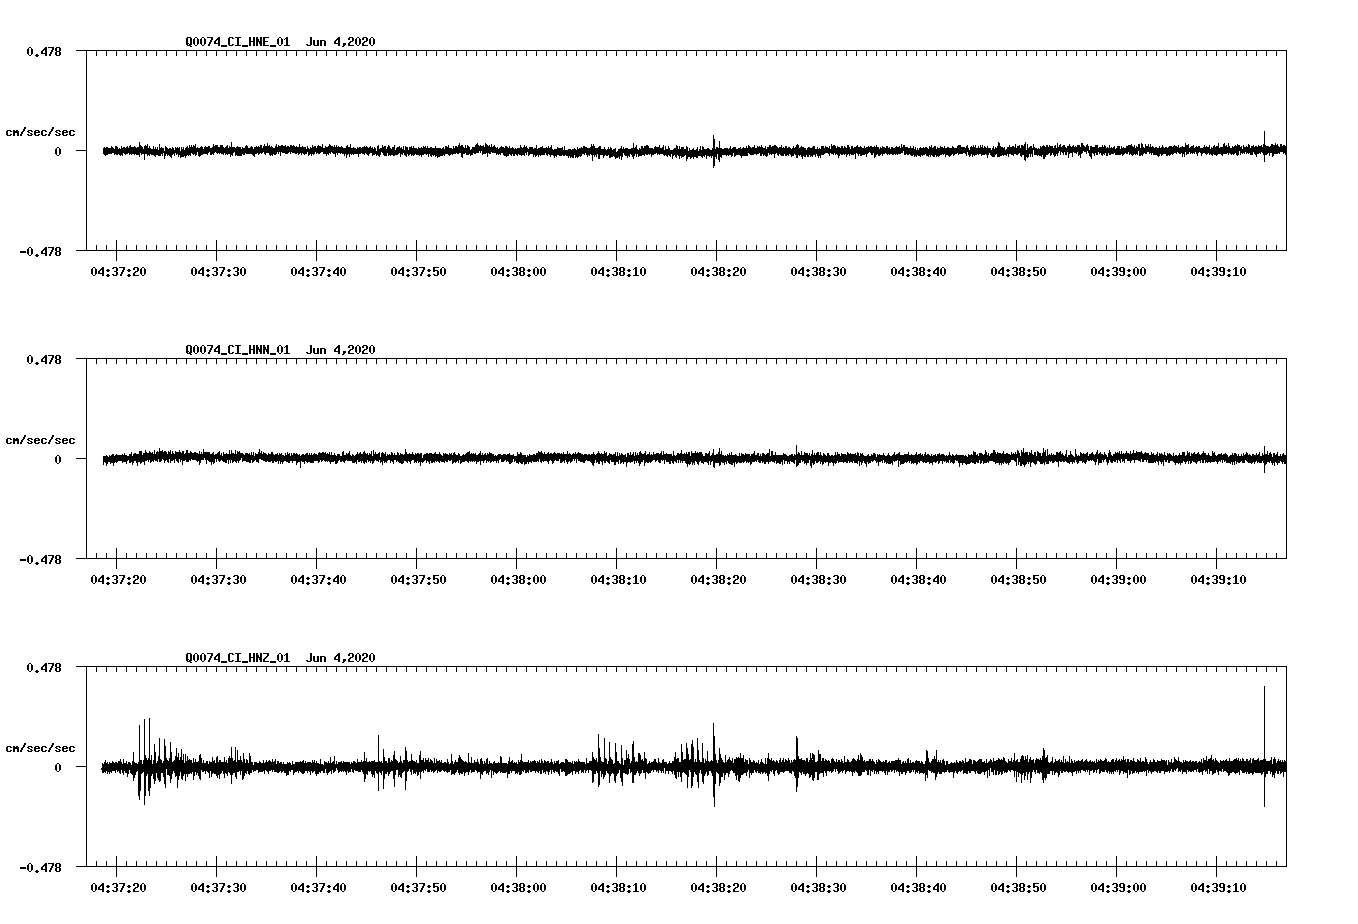1358x924 pixels.
Task: Click 04:37:40 label on HNZ time axis
Action: click(318, 888)
